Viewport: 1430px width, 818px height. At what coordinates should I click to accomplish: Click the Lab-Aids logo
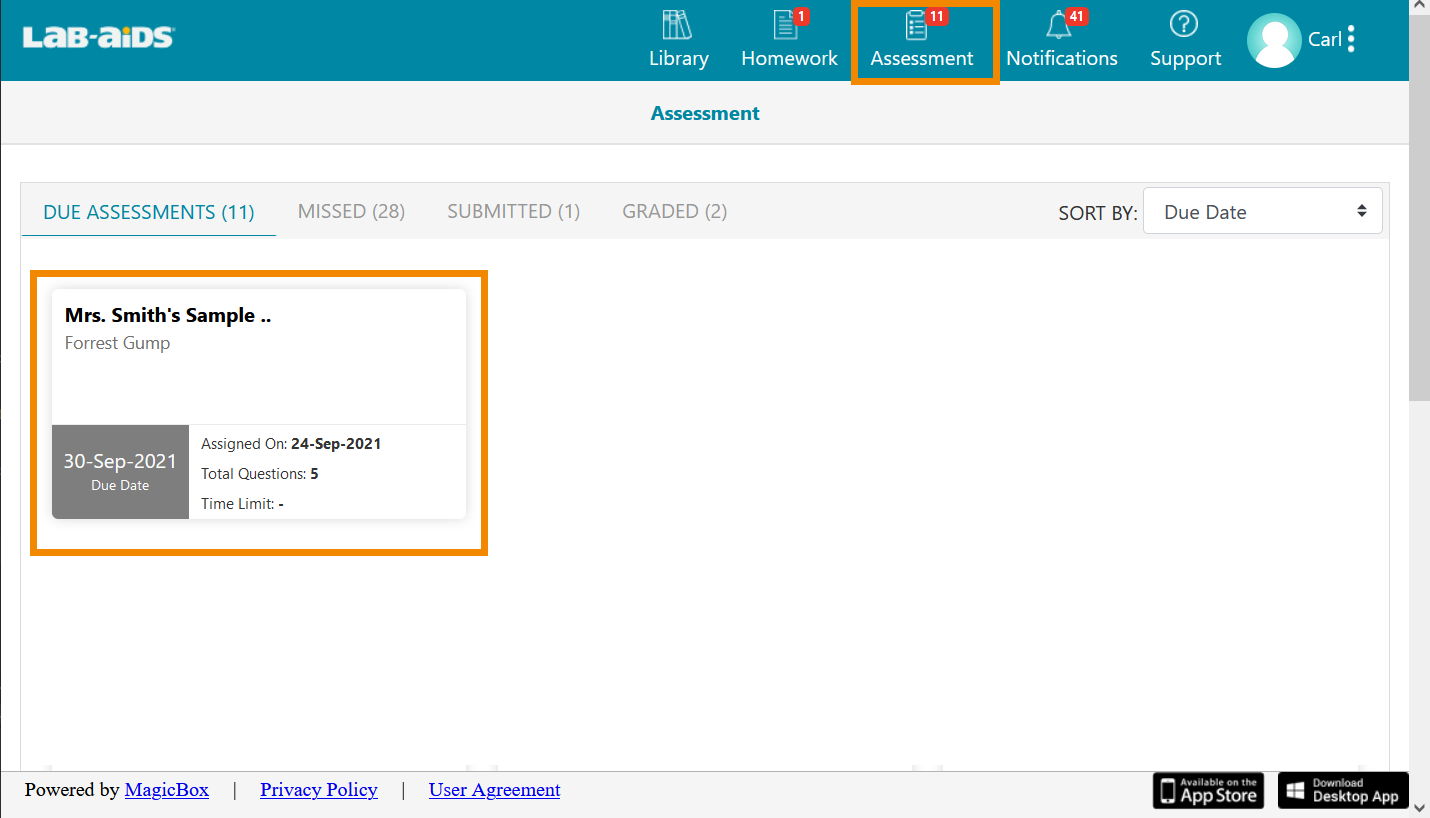pos(98,38)
